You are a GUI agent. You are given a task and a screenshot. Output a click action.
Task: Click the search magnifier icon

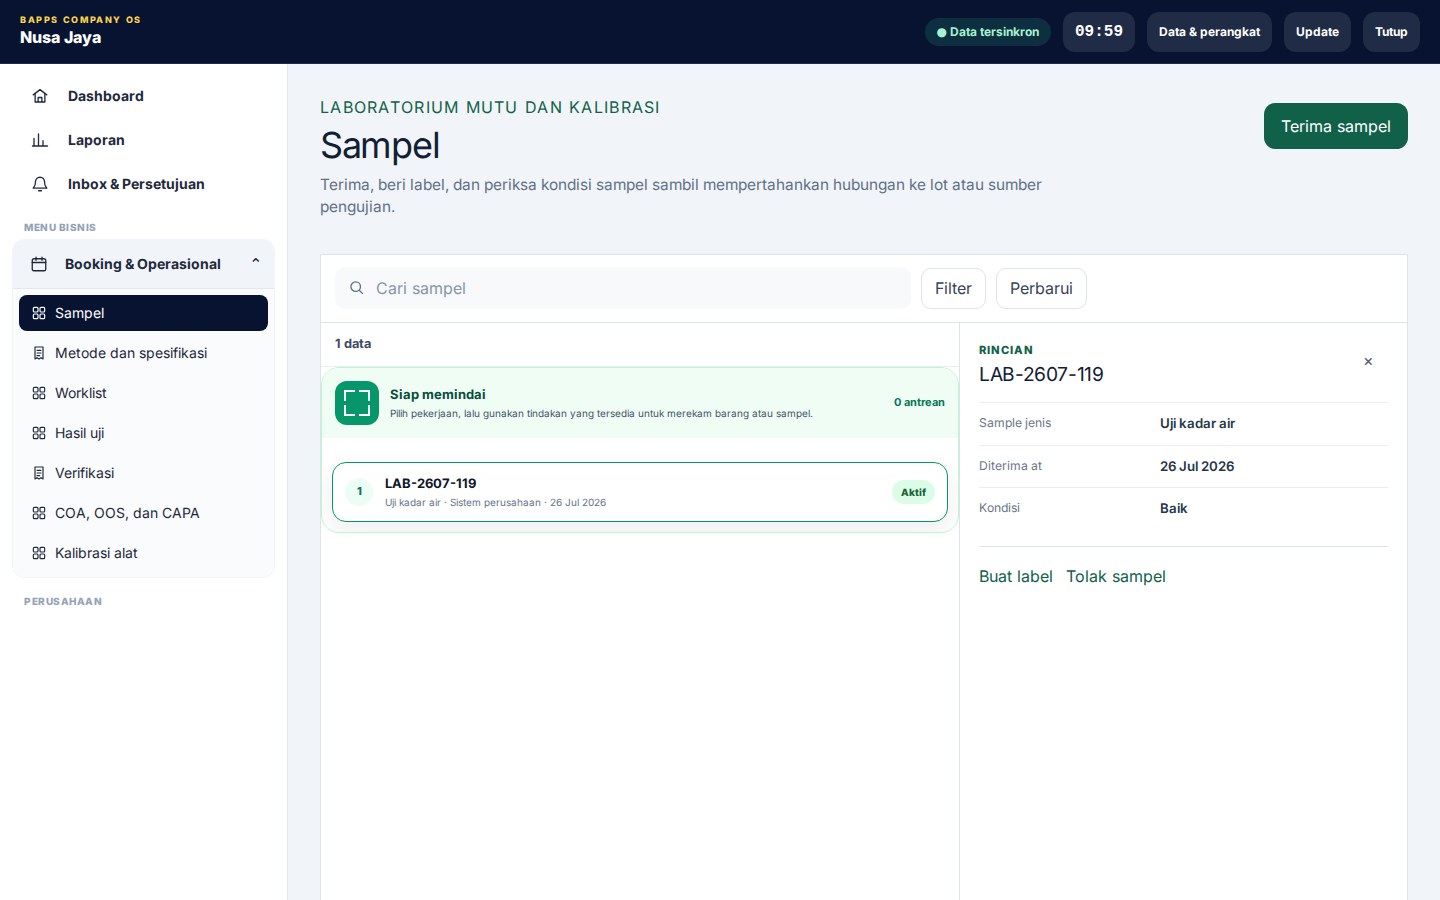point(356,288)
